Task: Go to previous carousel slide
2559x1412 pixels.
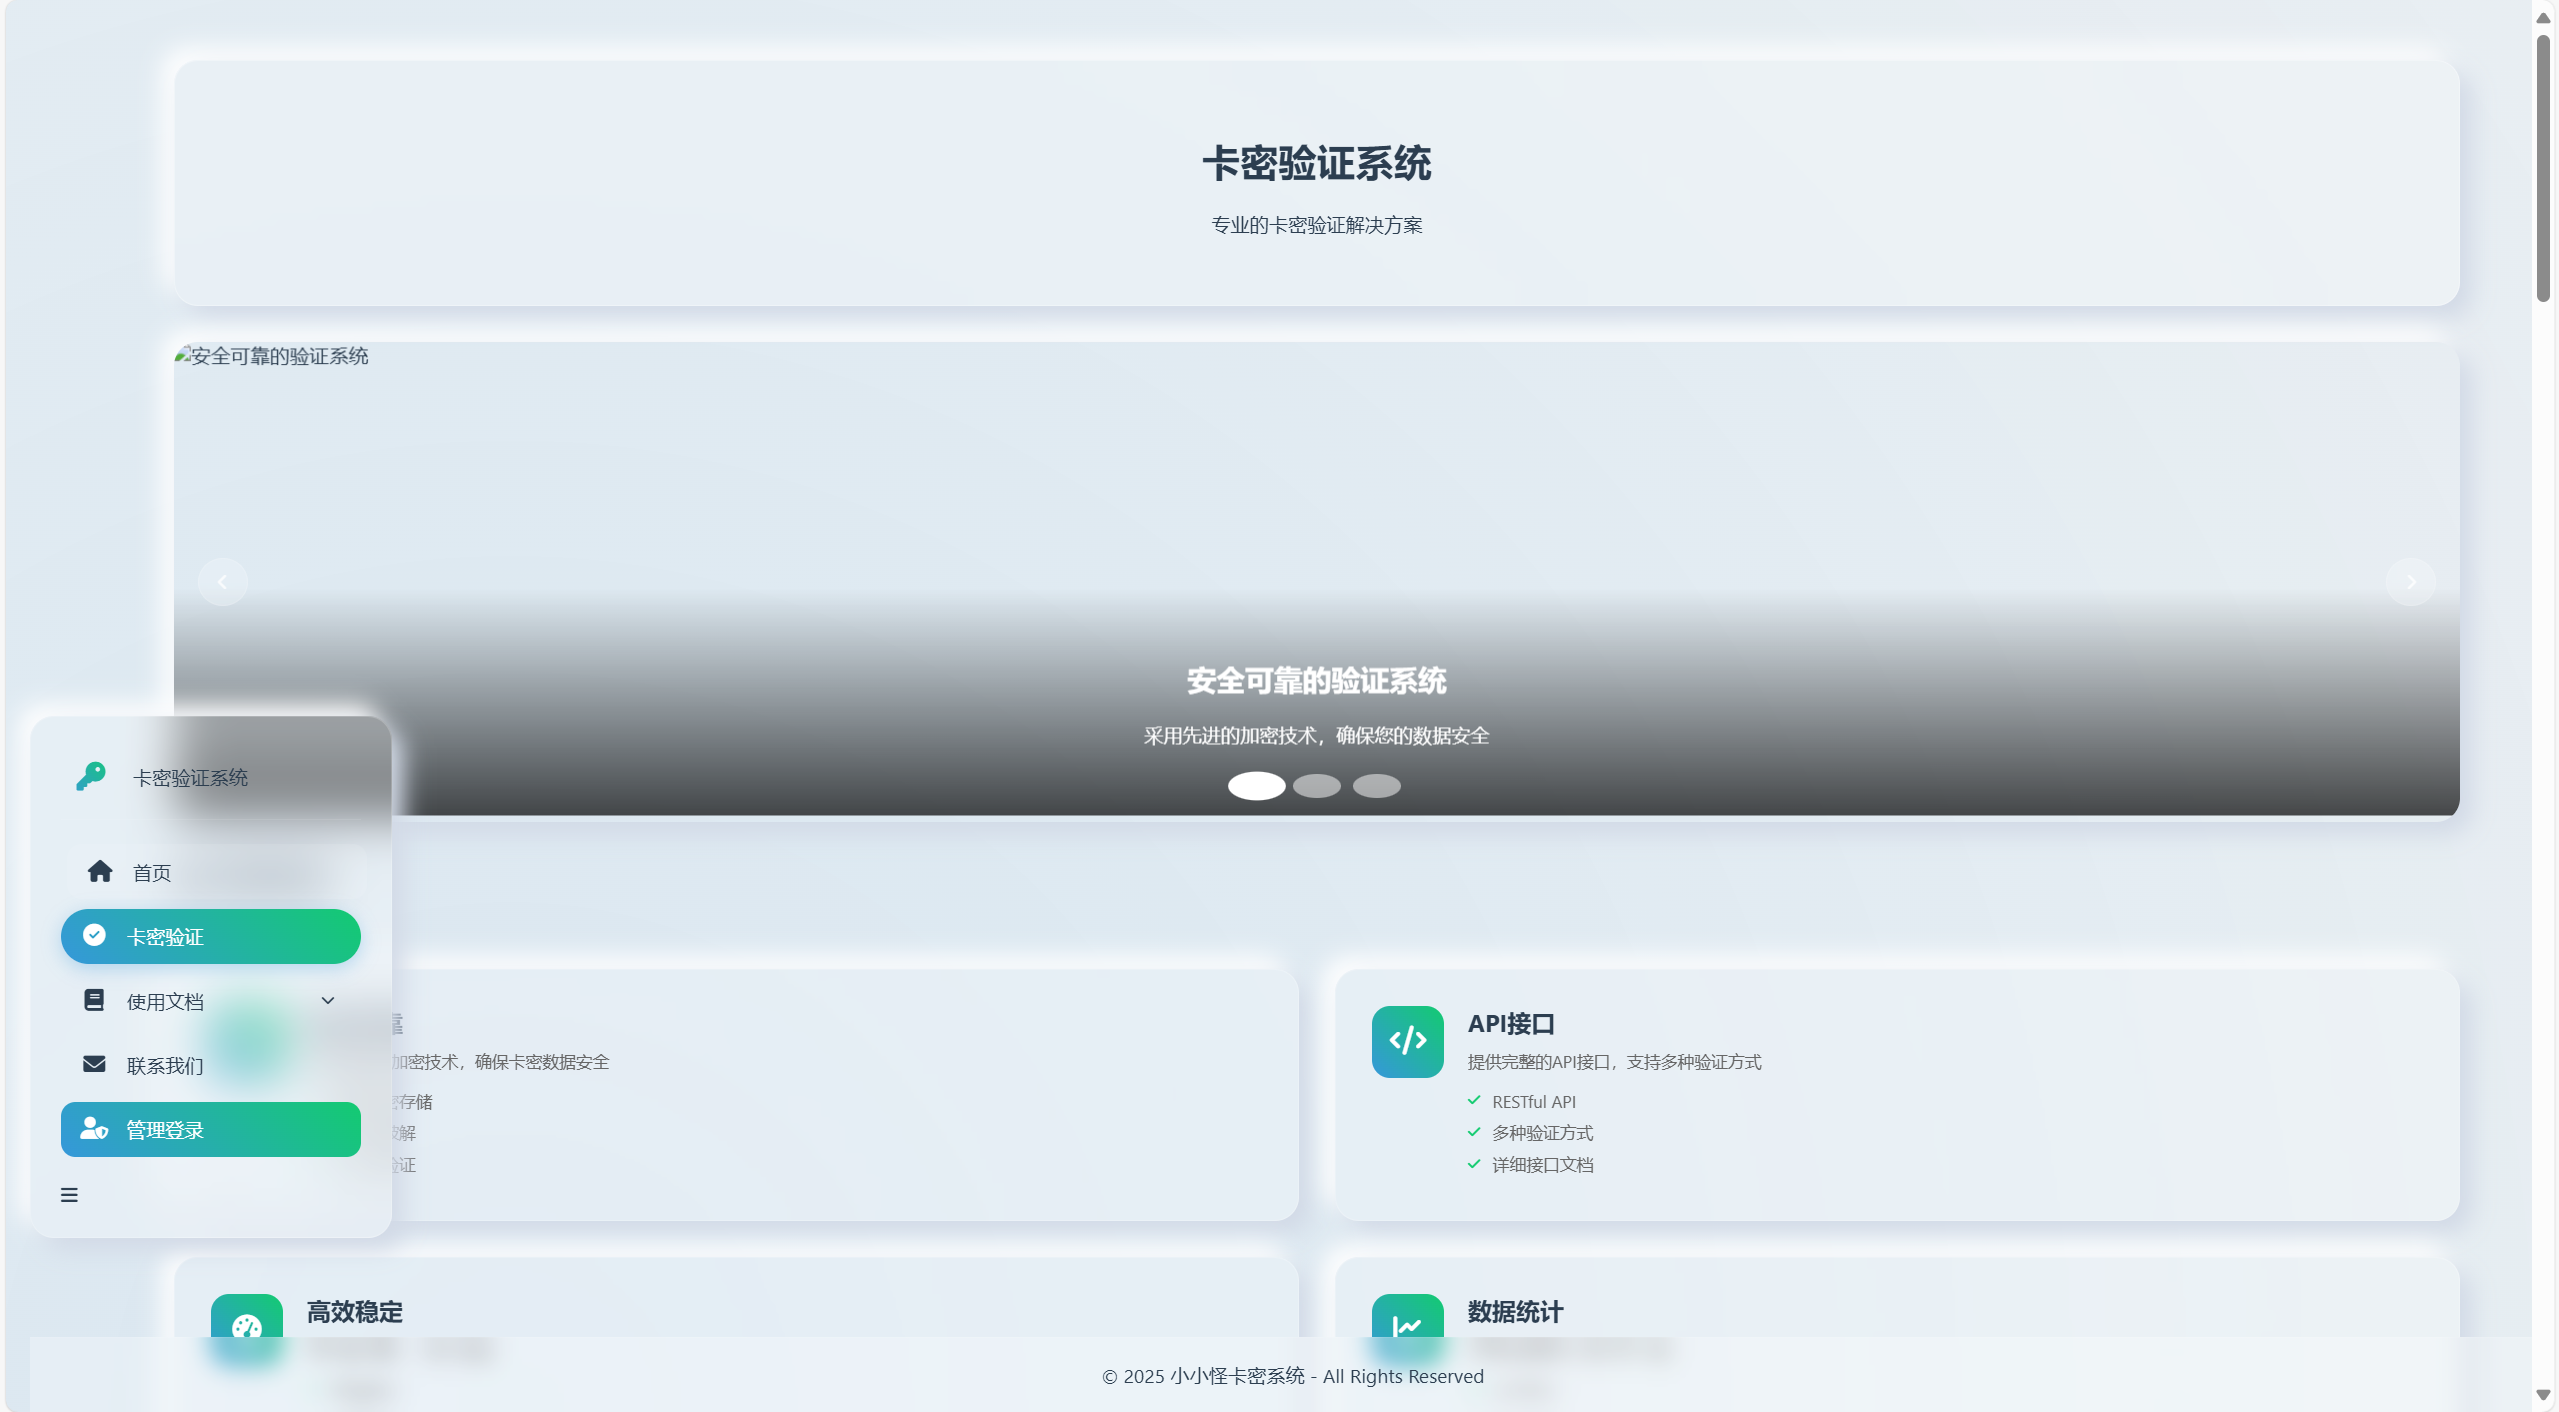Action: [223, 582]
